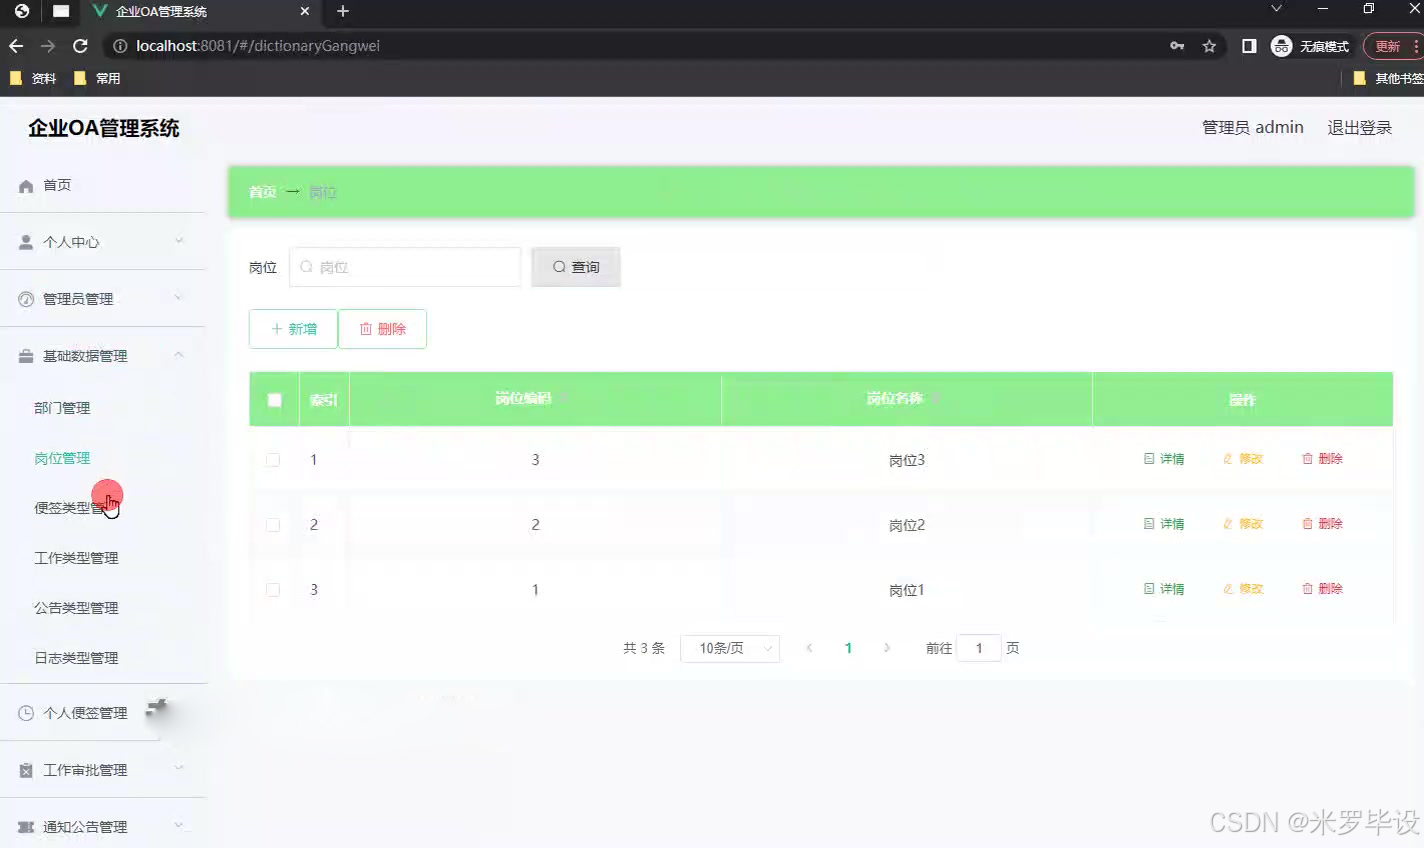Screen dimensions: 1424x848
Task: Check the checkbox for row 岗位1
Action: pos(273,590)
